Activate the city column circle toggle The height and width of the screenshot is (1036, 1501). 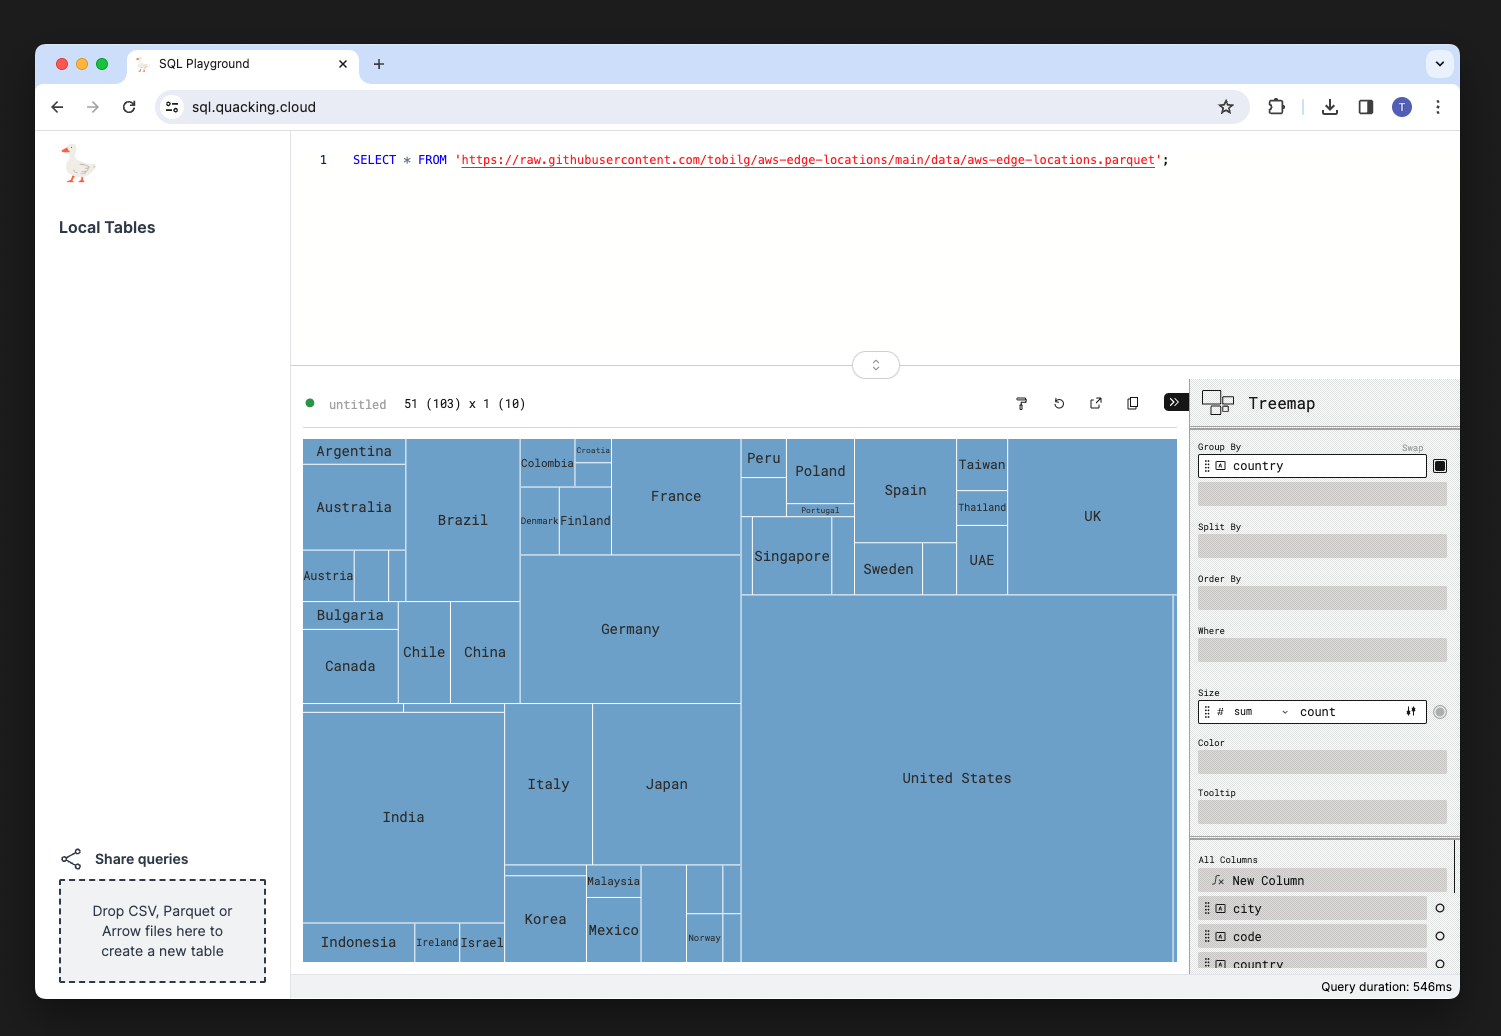click(1440, 908)
